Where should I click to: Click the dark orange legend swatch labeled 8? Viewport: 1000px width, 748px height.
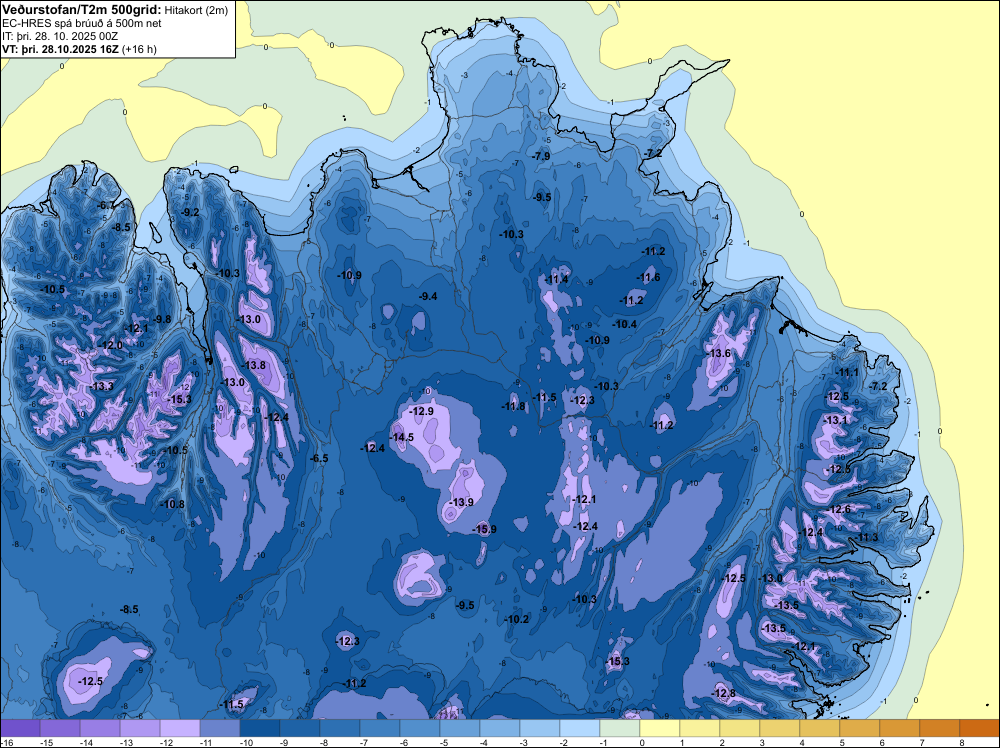pos(979,728)
